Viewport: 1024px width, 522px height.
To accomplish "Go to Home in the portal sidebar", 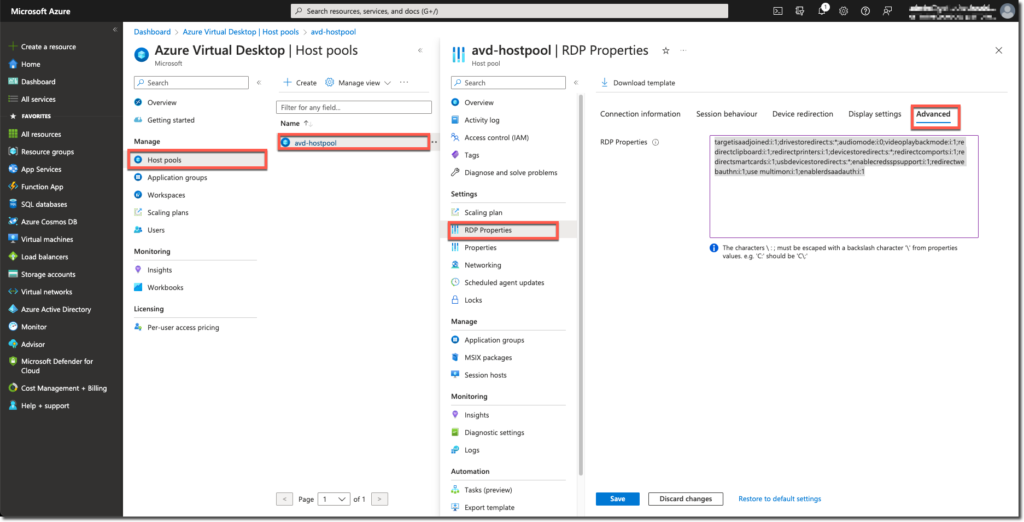I will pyautogui.click(x=31, y=64).
